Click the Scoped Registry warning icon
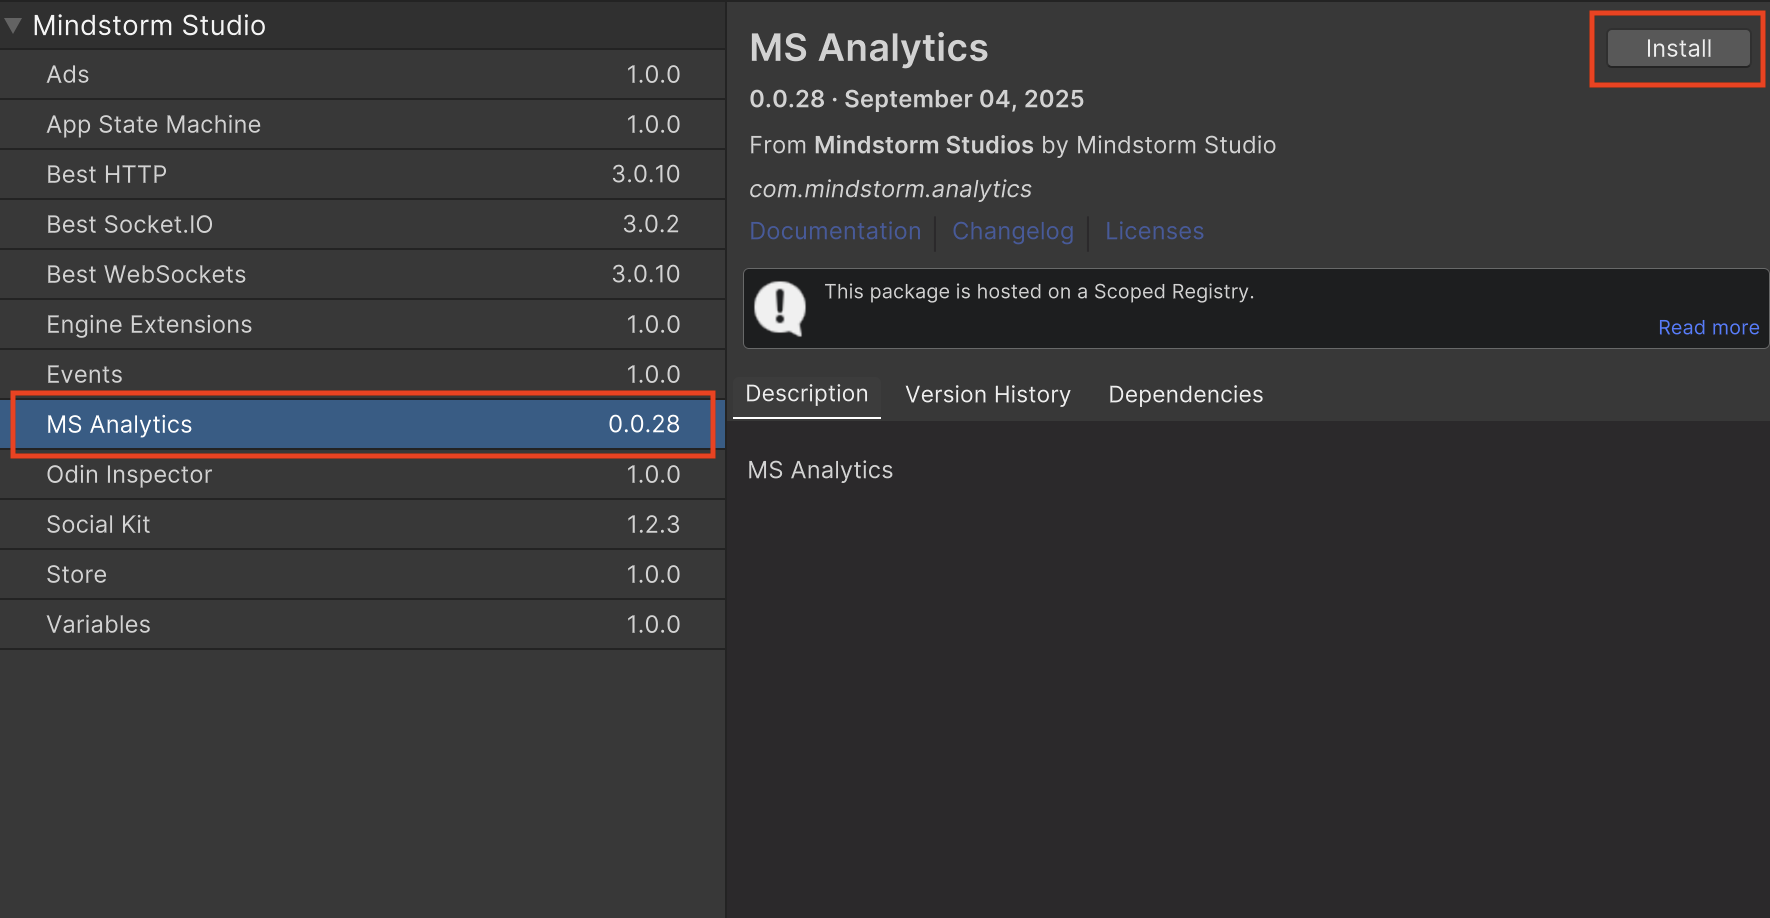This screenshot has height=918, width=1770. pyautogui.click(x=780, y=308)
